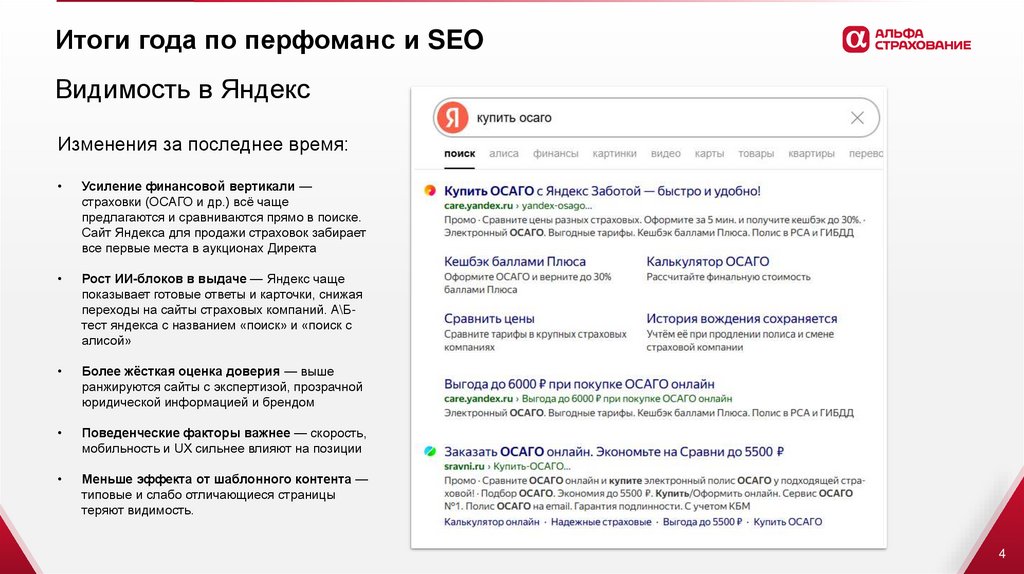Open the 'Калькулятор ОСАГО' sitelink
This screenshot has height=574, width=1024.
(x=708, y=261)
